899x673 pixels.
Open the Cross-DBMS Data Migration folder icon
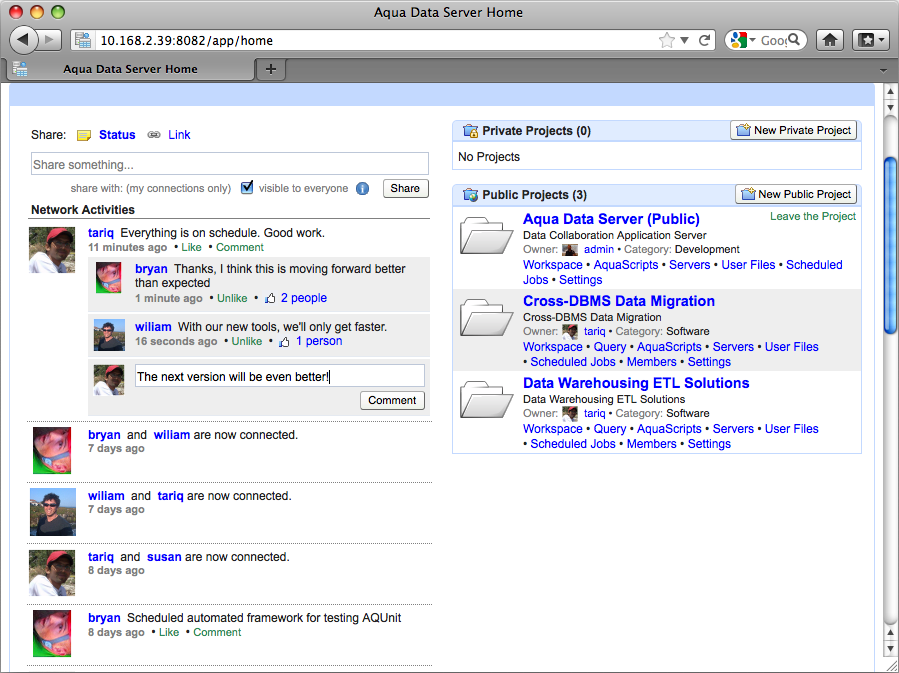486,317
